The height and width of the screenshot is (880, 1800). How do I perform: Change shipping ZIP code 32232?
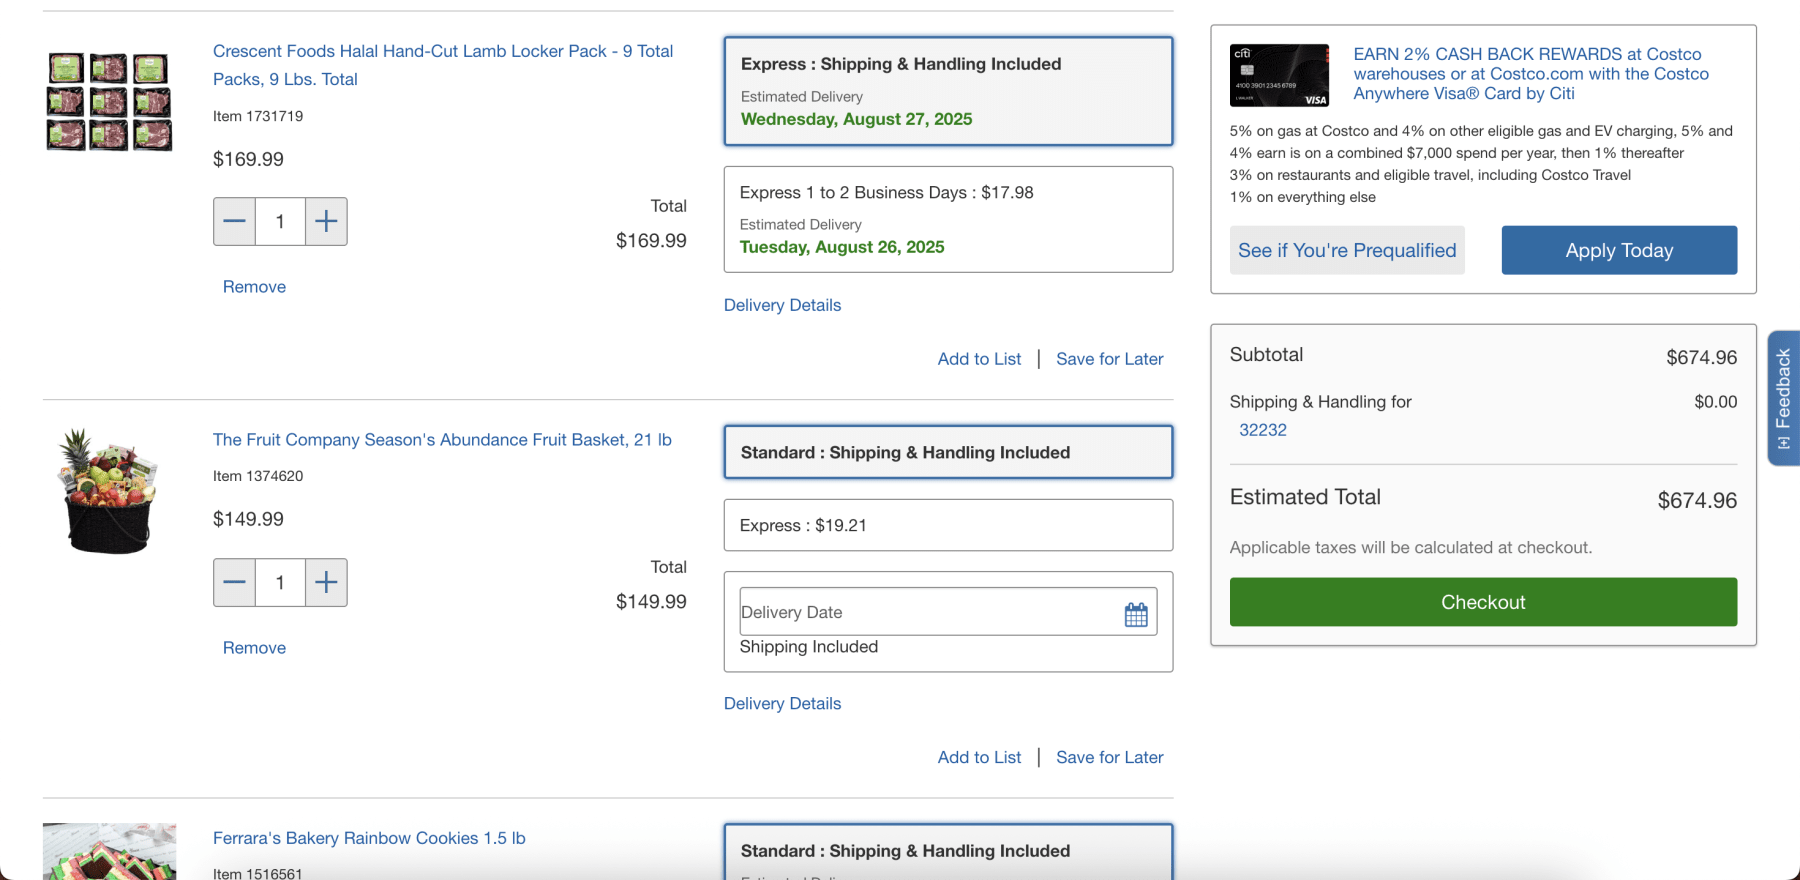[1262, 430]
